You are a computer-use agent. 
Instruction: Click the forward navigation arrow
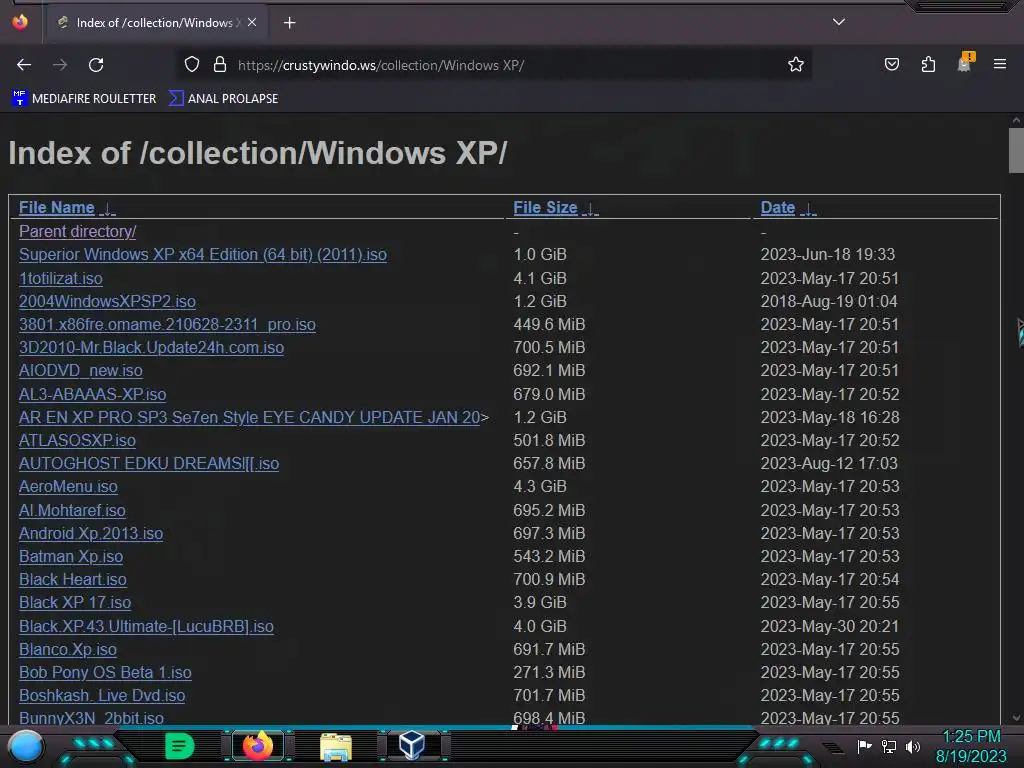(x=60, y=65)
